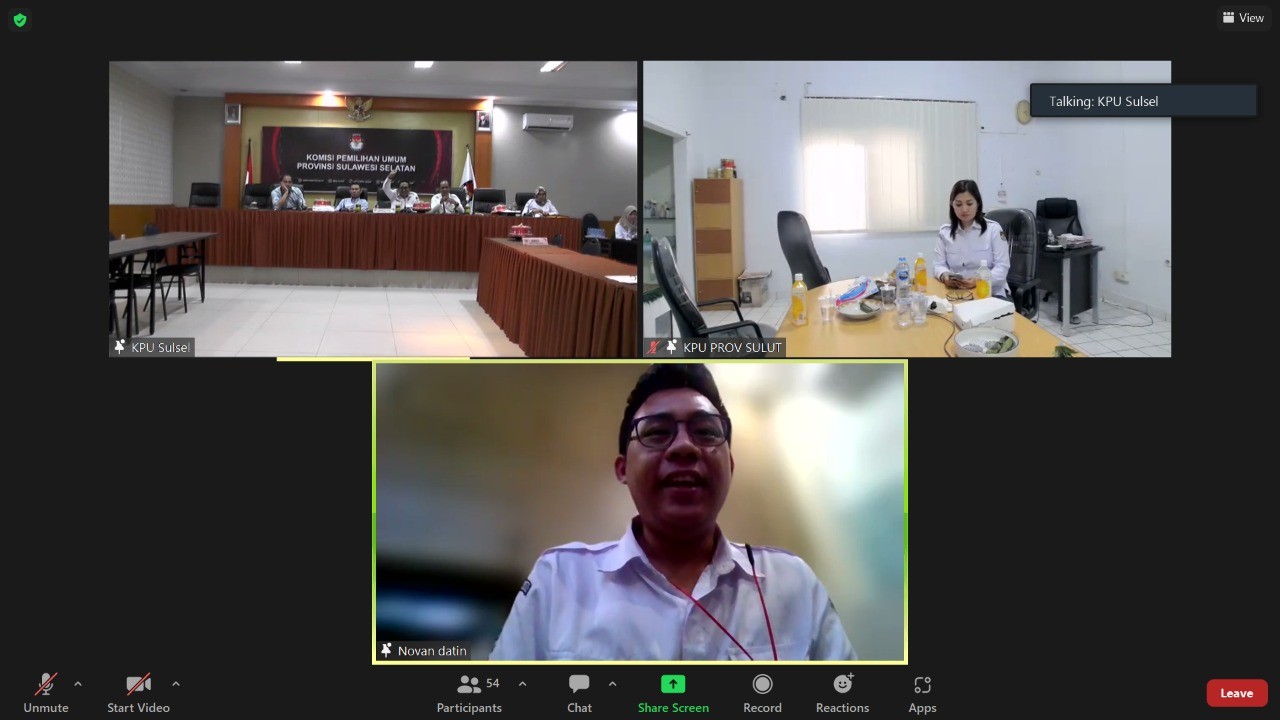Select the KPU Sulsel video tile
This screenshot has width=1280, height=720.
point(372,208)
